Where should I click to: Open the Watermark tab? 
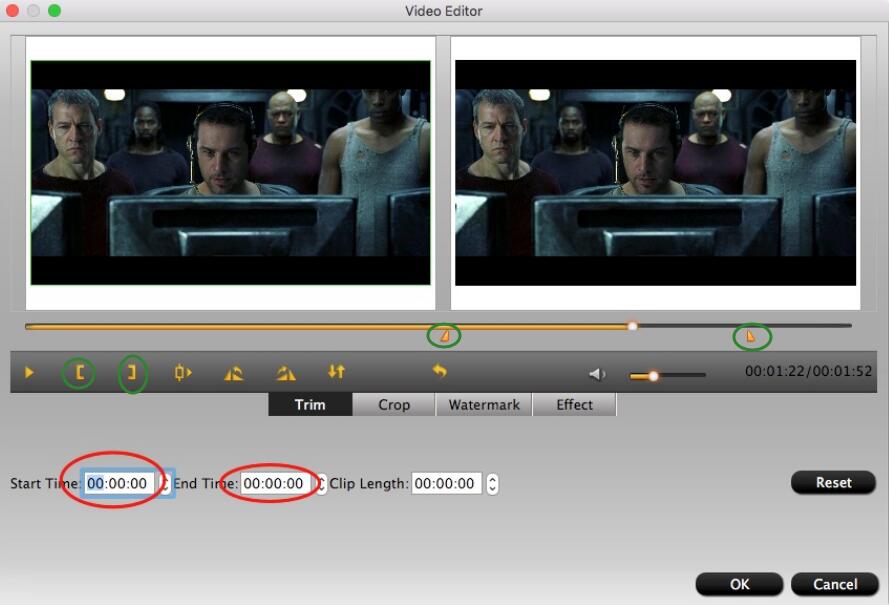pyautogui.click(x=483, y=405)
